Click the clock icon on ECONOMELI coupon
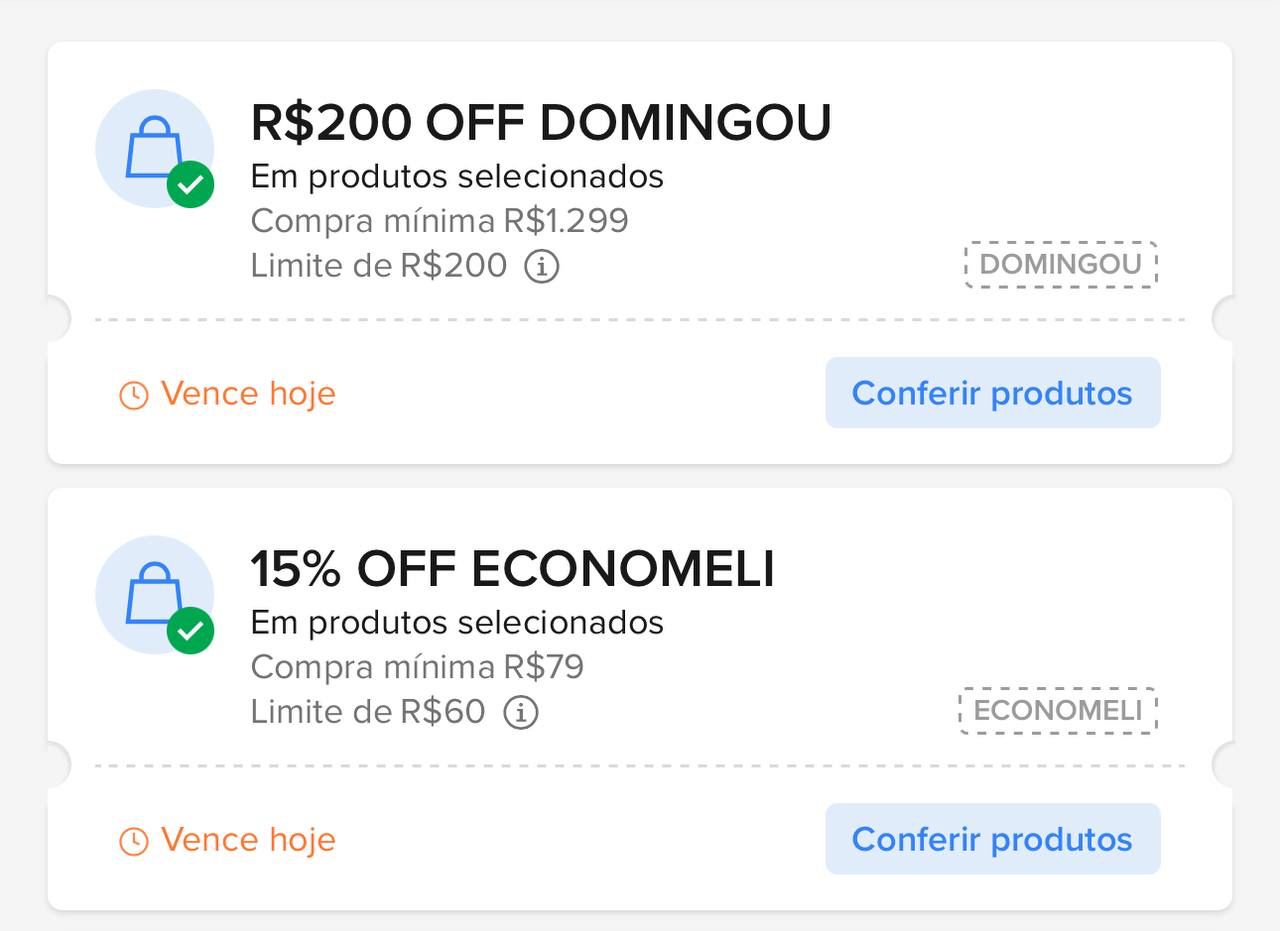This screenshot has height=931, width=1280. [133, 841]
